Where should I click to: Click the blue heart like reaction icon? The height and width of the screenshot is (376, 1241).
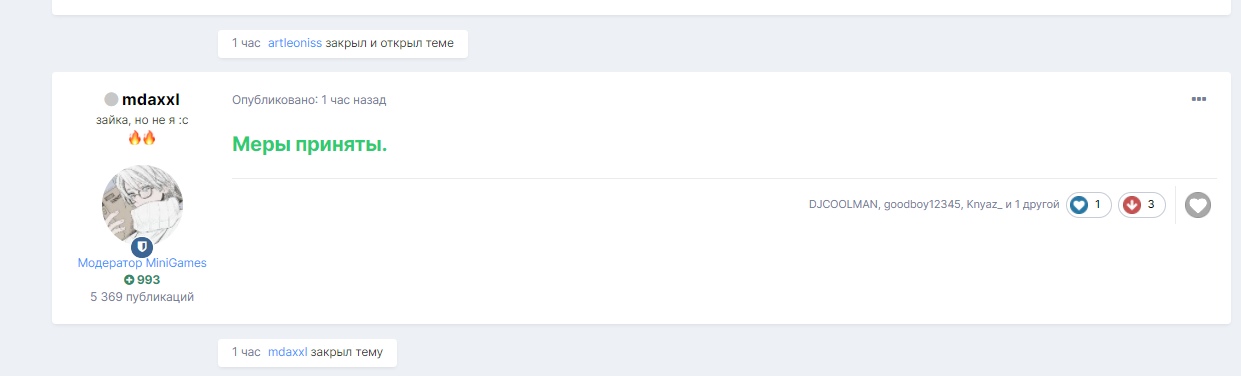point(1079,205)
